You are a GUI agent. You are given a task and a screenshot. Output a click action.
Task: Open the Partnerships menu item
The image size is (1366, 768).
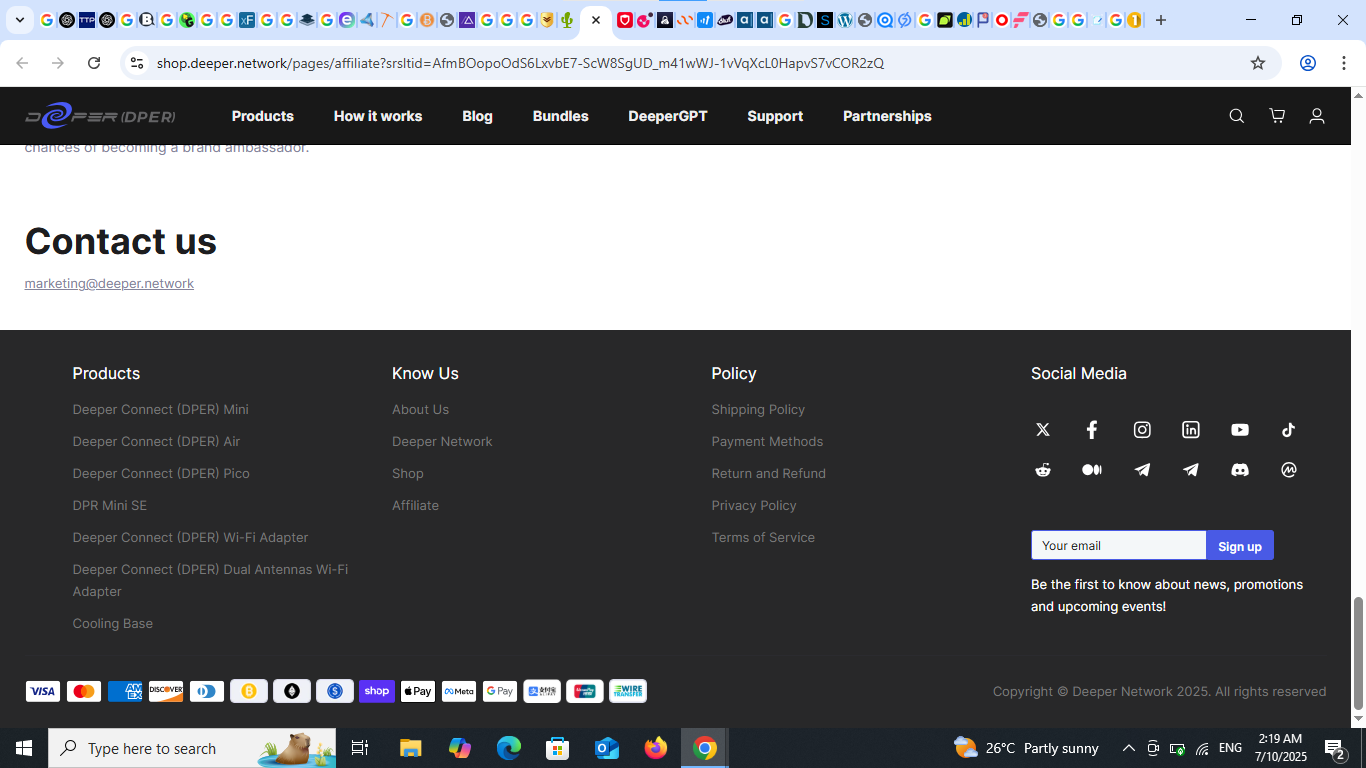pos(887,116)
